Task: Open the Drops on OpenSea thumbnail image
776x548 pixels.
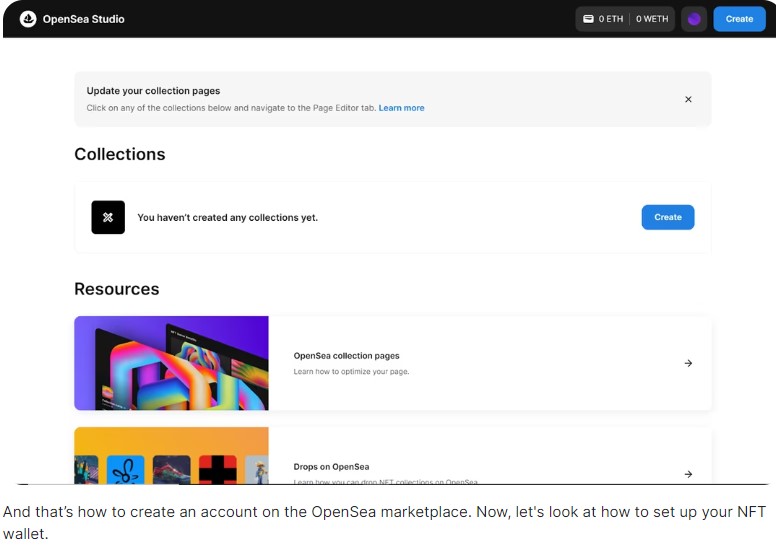Action: [x=171, y=458]
